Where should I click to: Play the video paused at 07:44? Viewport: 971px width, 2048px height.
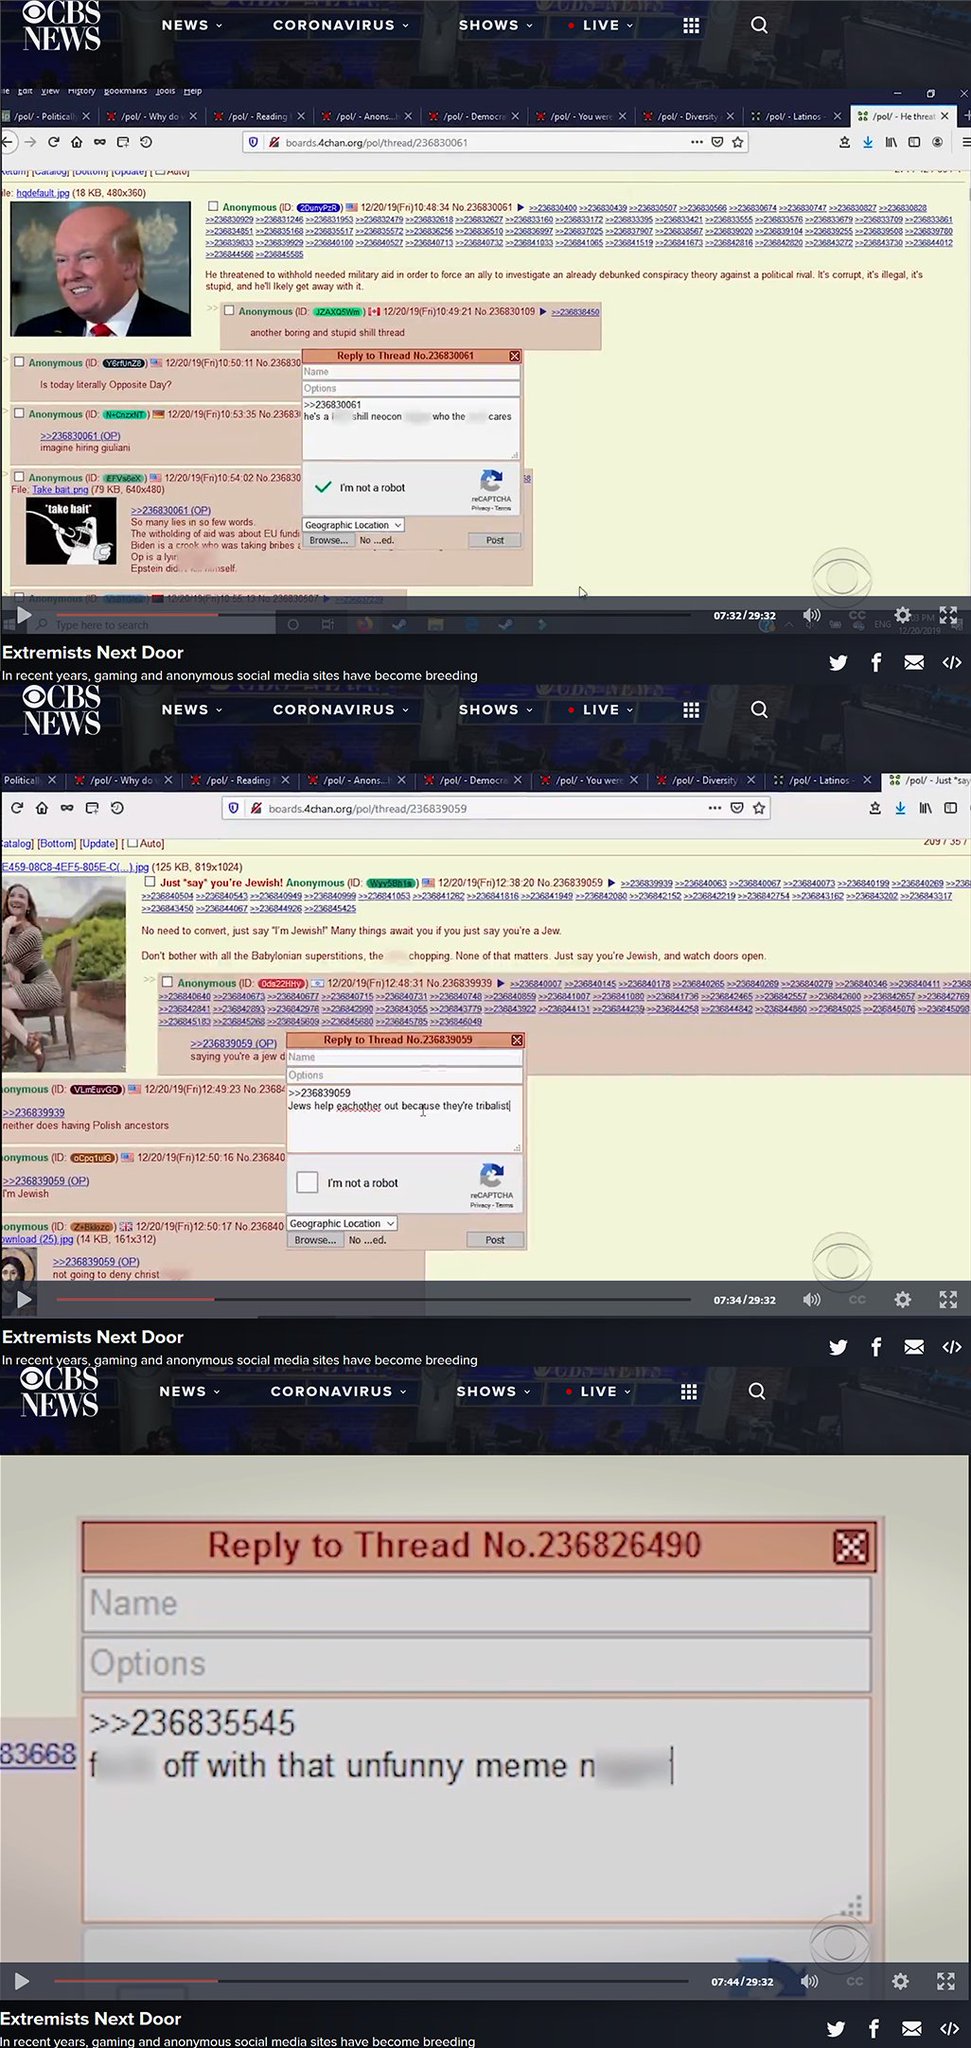coord(22,1981)
